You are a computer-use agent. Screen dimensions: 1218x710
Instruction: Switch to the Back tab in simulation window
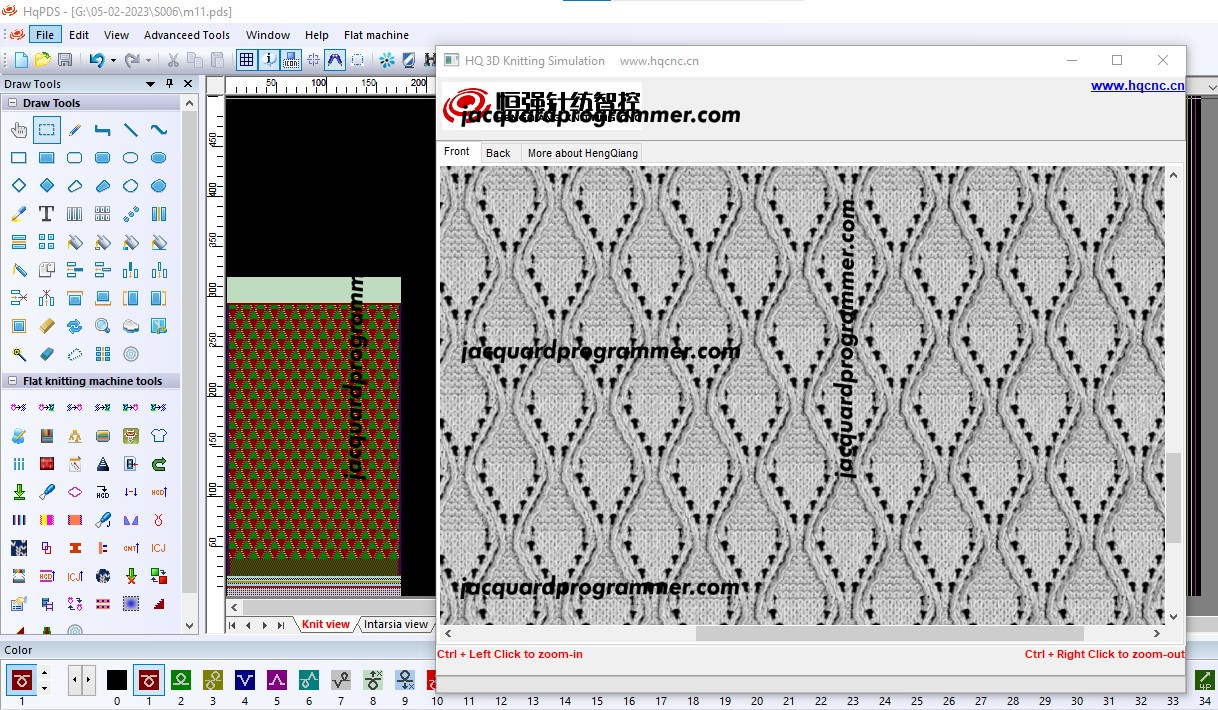coord(498,153)
